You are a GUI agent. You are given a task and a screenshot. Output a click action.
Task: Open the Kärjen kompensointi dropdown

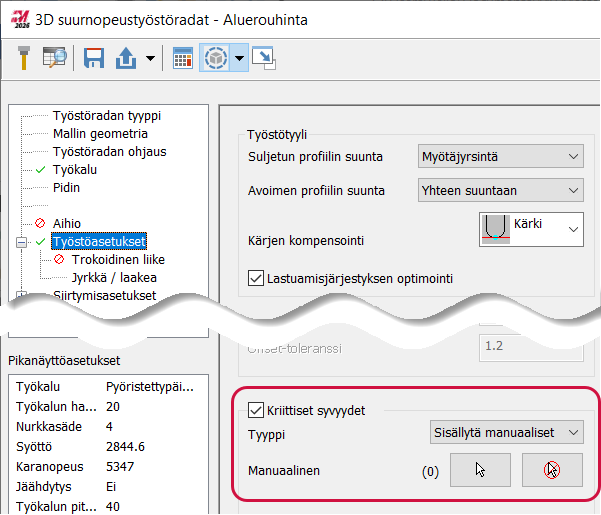click(x=531, y=230)
